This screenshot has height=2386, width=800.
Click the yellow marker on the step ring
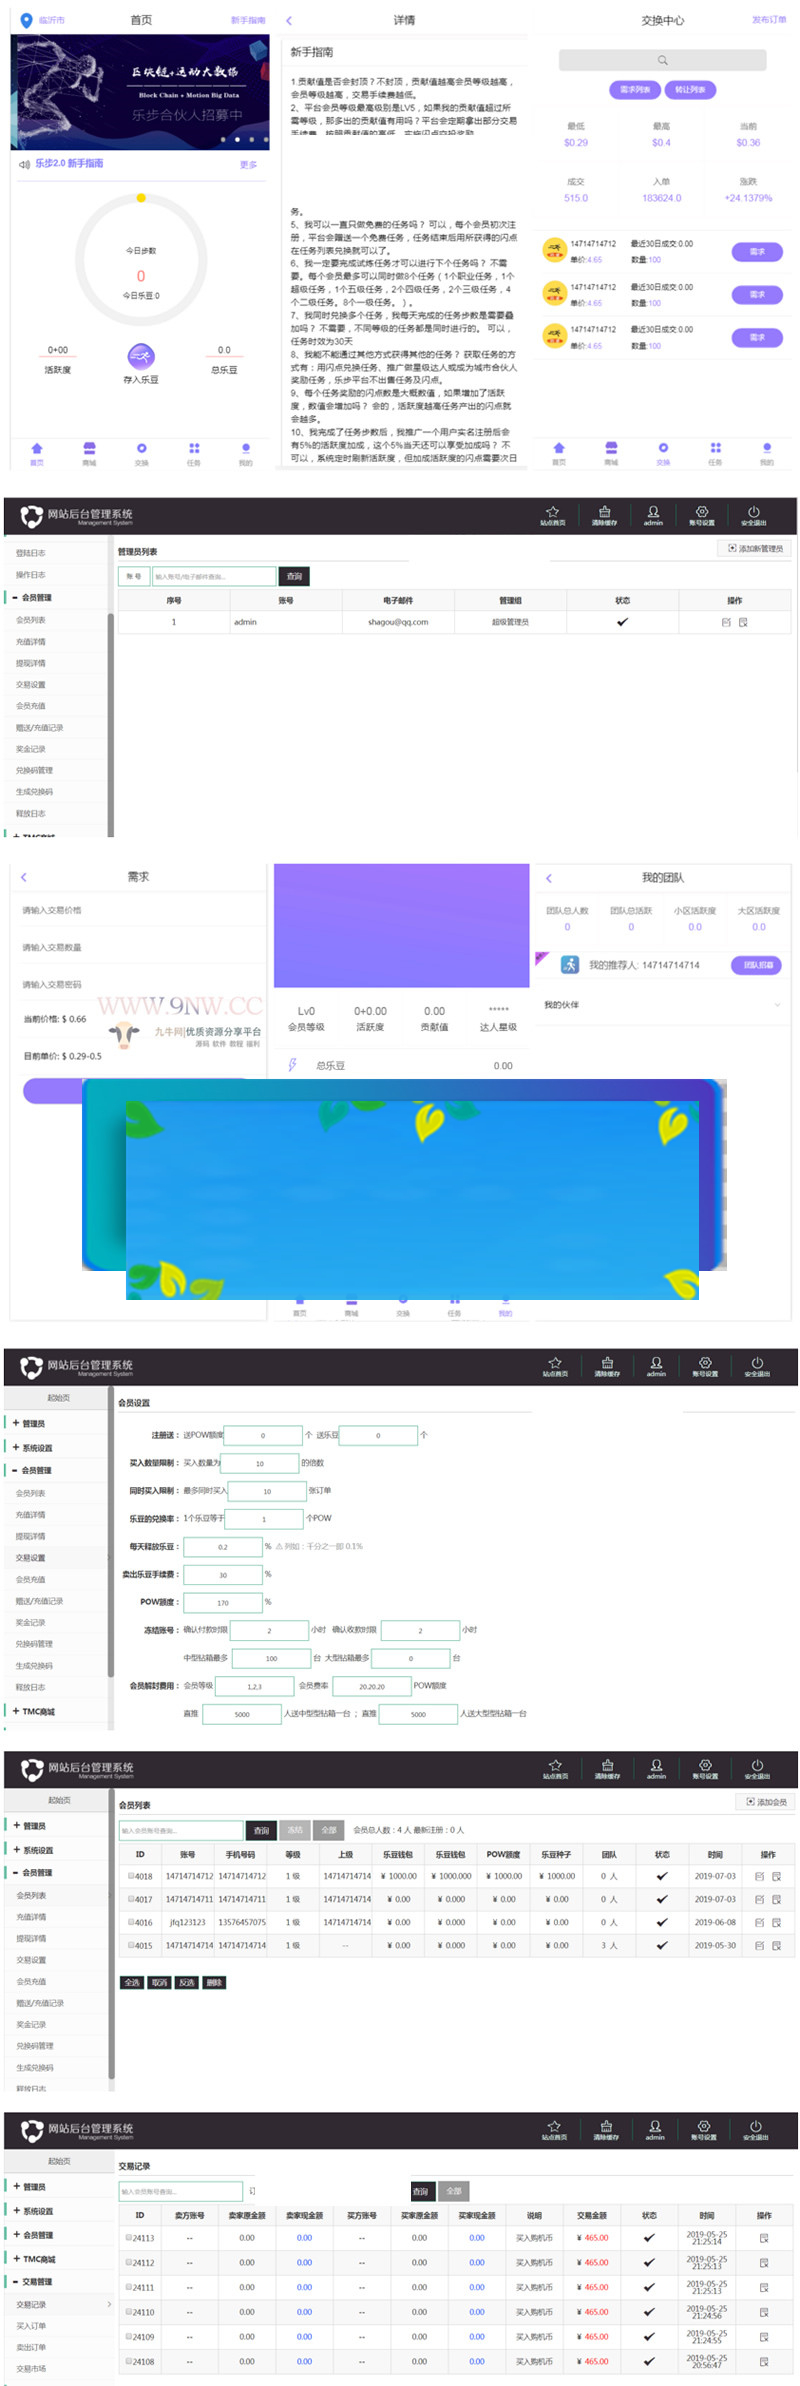pos(141,198)
